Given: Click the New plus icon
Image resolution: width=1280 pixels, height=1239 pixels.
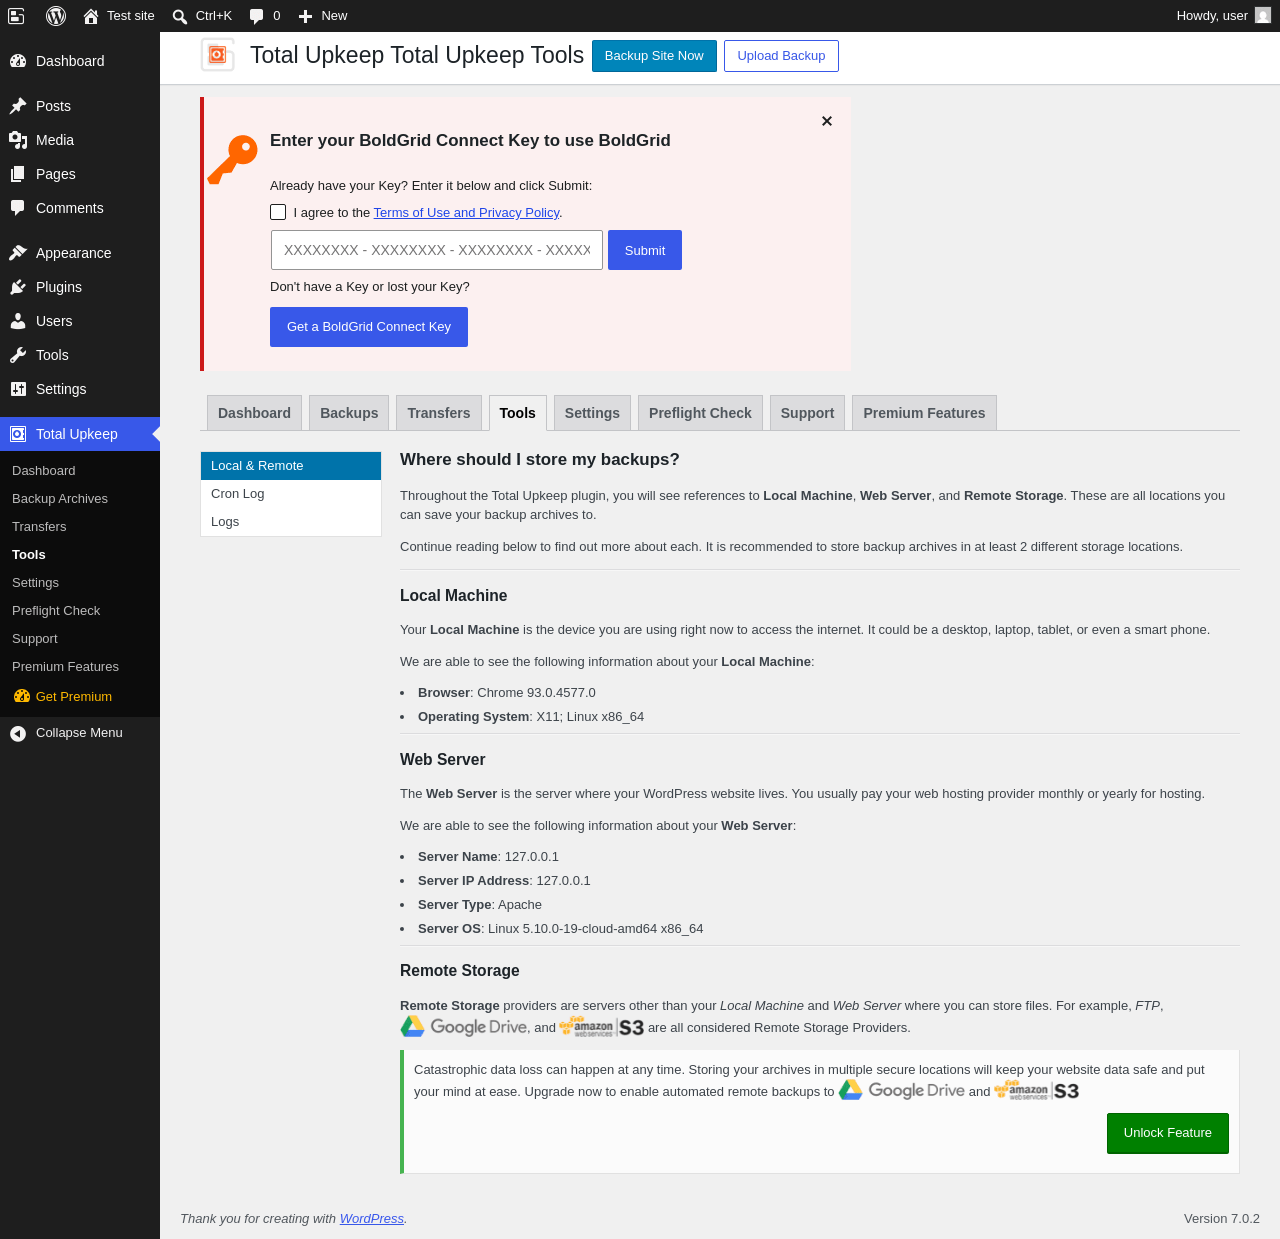Looking at the screenshot, I should [x=306, y=16].
